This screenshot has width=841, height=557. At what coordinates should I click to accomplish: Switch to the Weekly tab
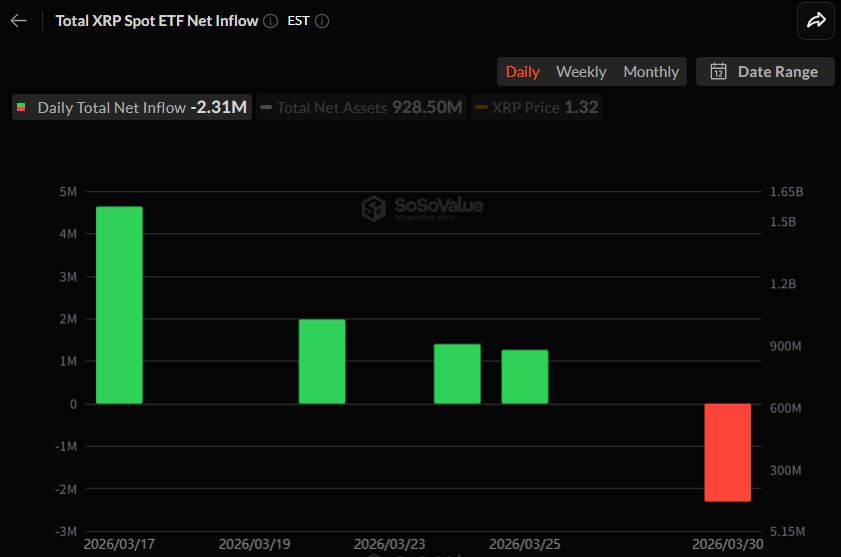point(581,71)
